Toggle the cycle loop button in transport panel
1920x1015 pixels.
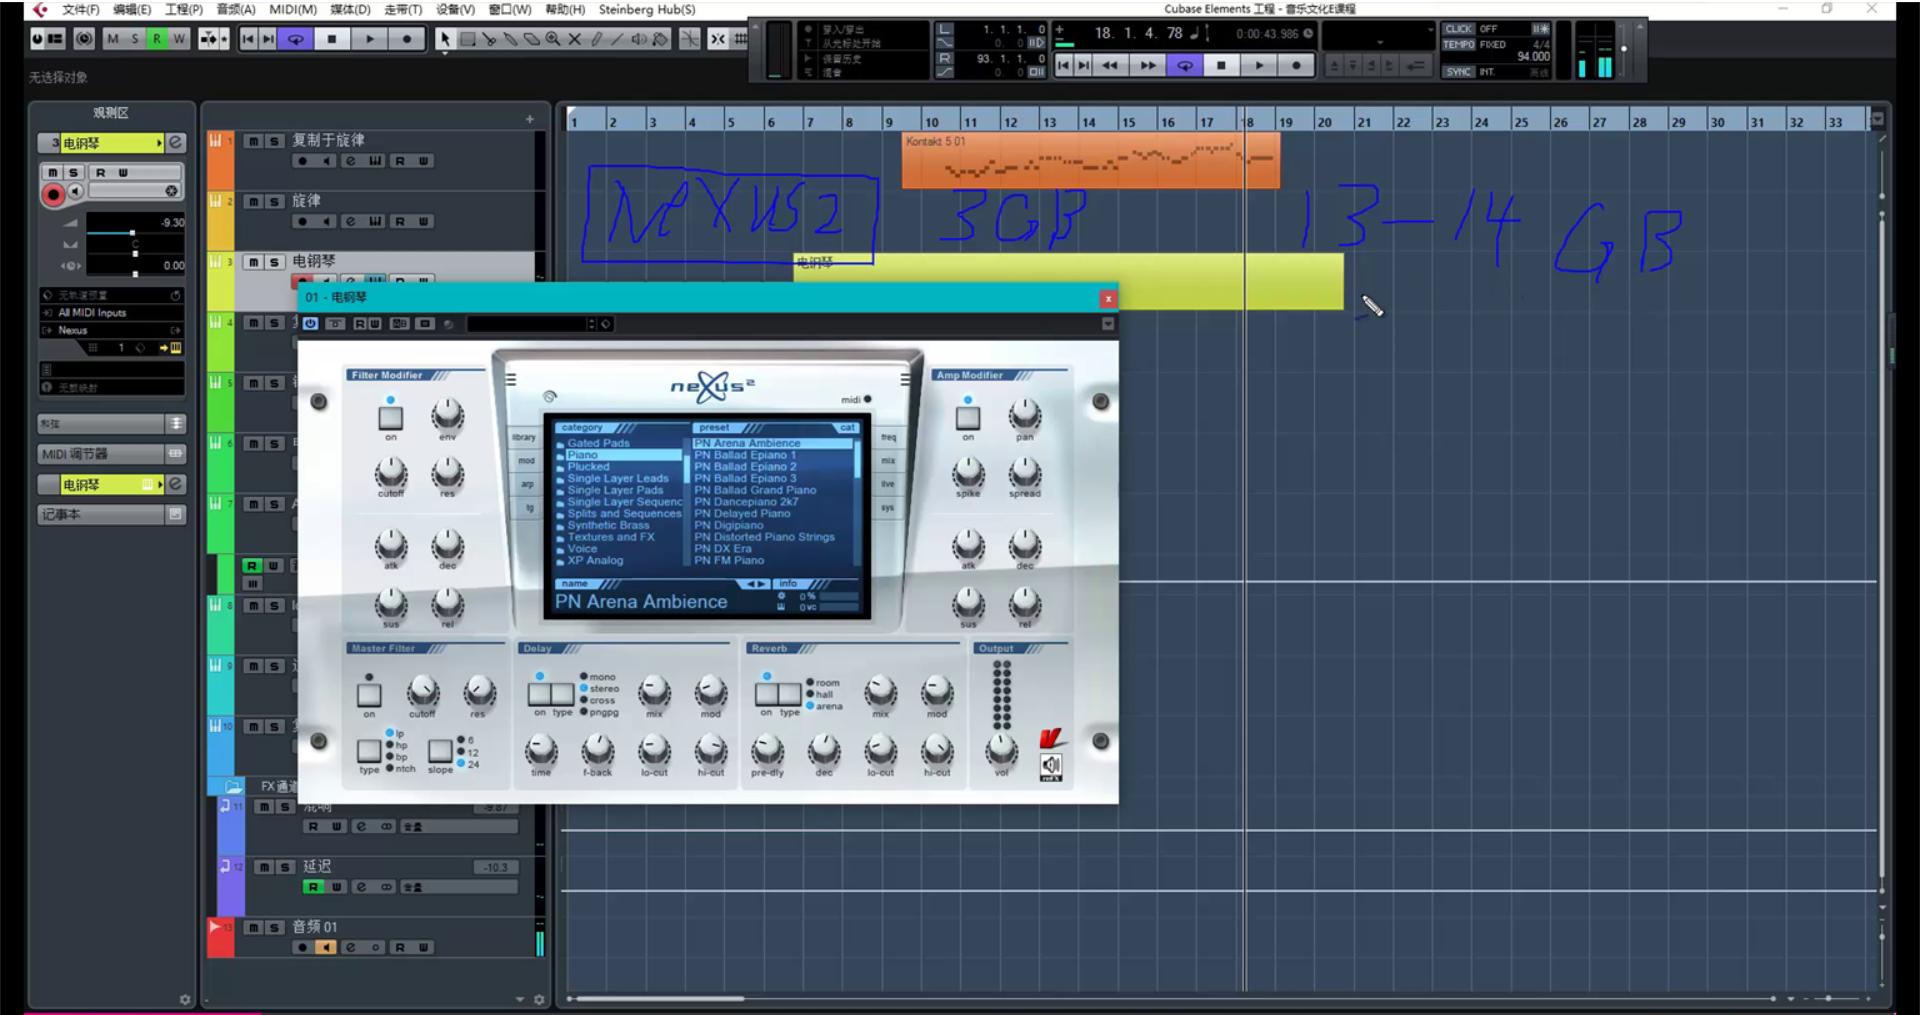1185,65
